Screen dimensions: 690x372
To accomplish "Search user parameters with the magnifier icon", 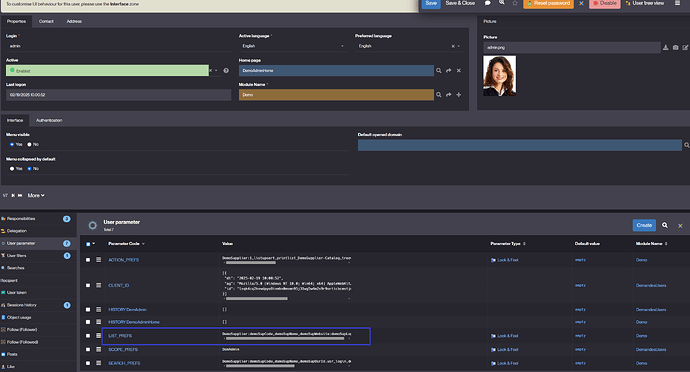I will coord(665,225).
